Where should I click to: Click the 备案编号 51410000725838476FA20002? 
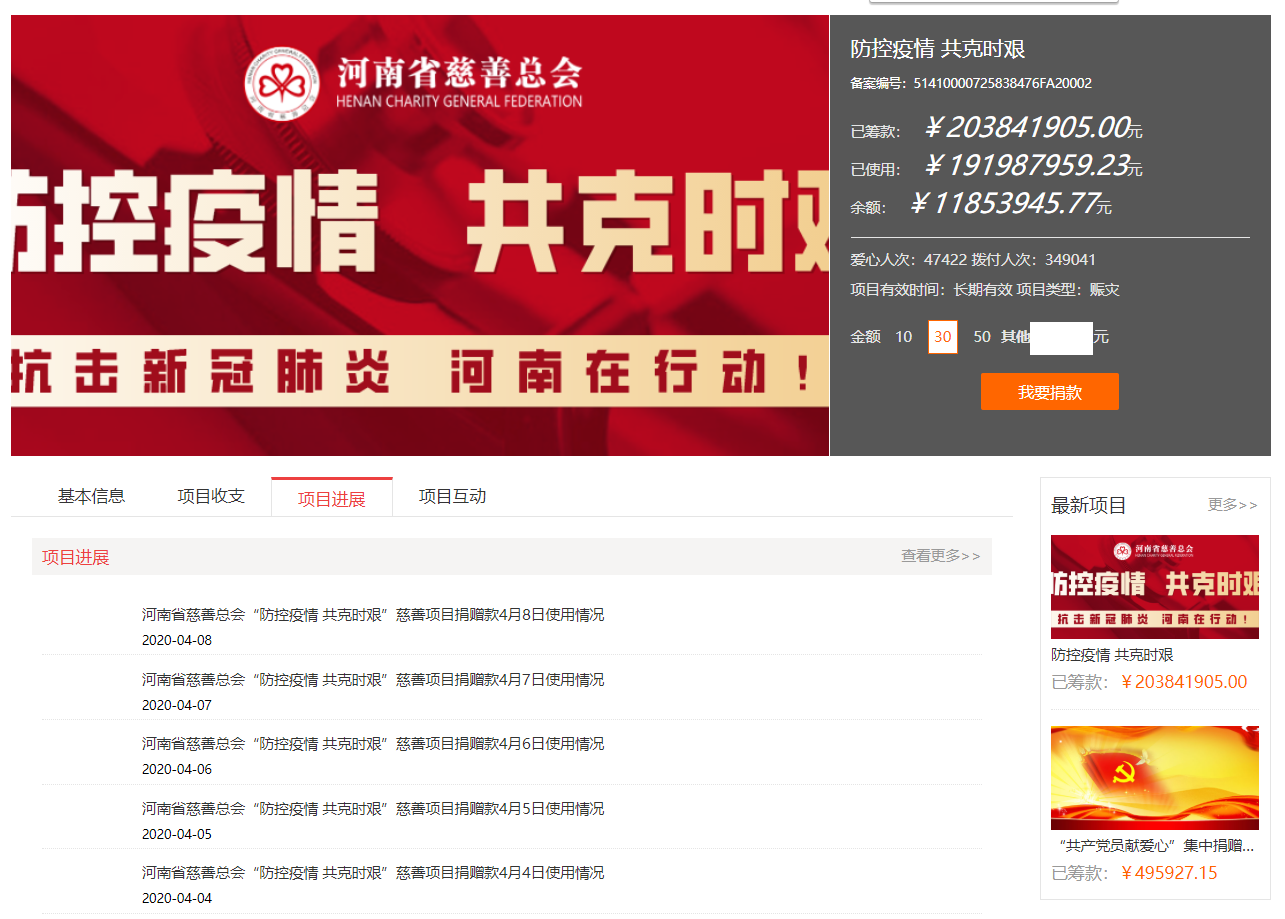pyautogui.click(x=971, y=83)
